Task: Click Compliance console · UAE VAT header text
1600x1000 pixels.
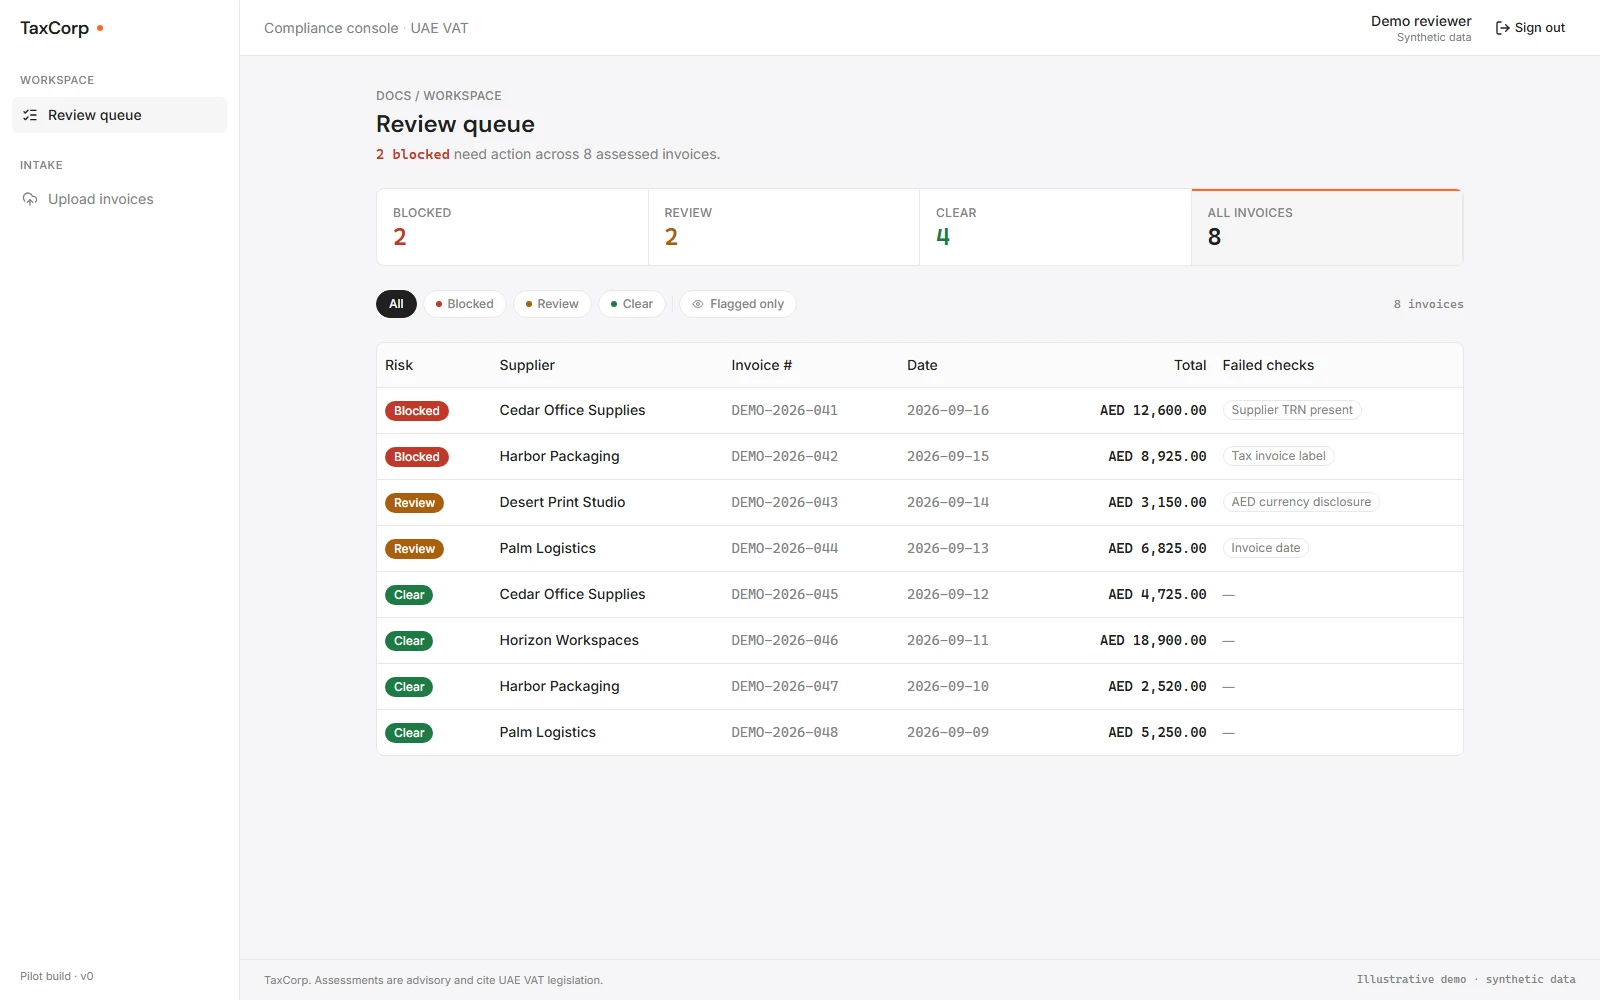Action: (x=366, y=28)
